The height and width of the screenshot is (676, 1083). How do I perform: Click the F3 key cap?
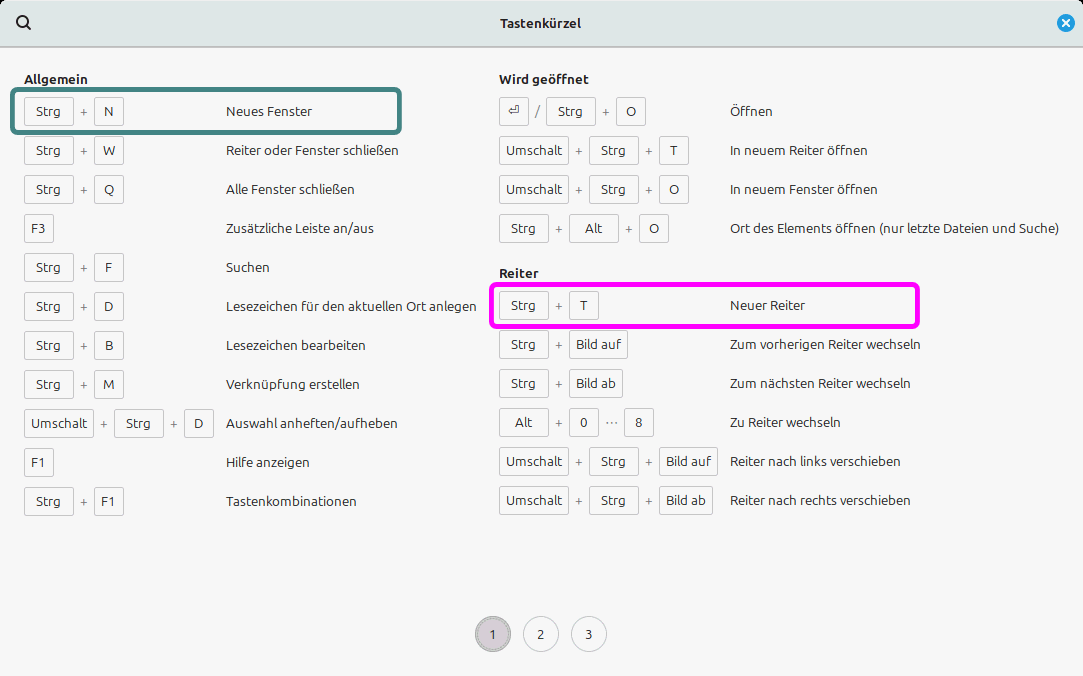(39, 228)
